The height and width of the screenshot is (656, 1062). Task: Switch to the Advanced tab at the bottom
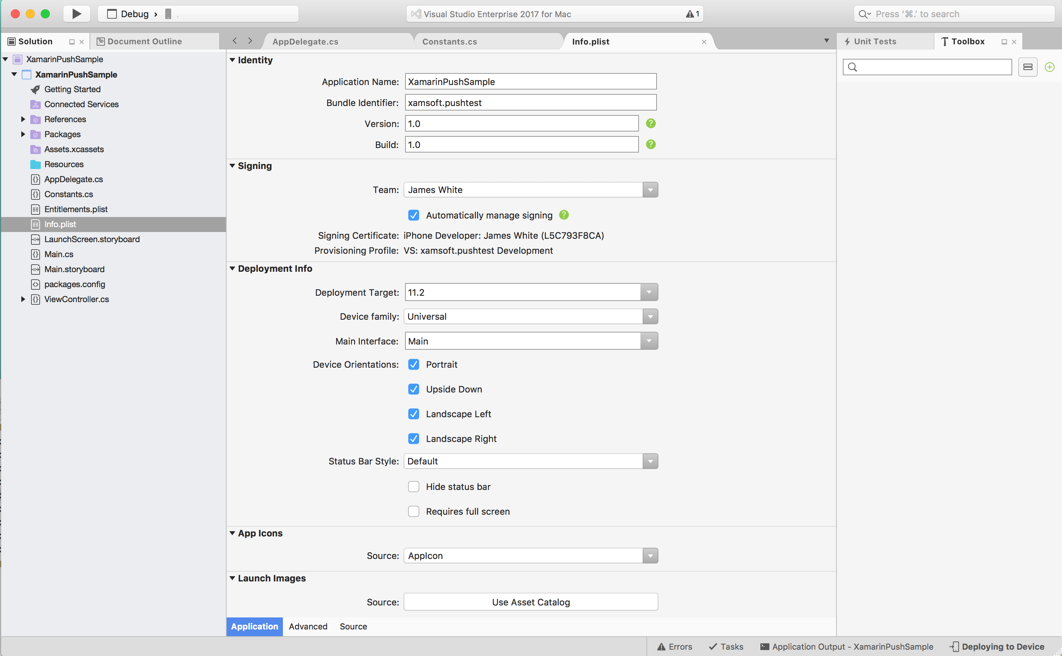coord(307,626)
